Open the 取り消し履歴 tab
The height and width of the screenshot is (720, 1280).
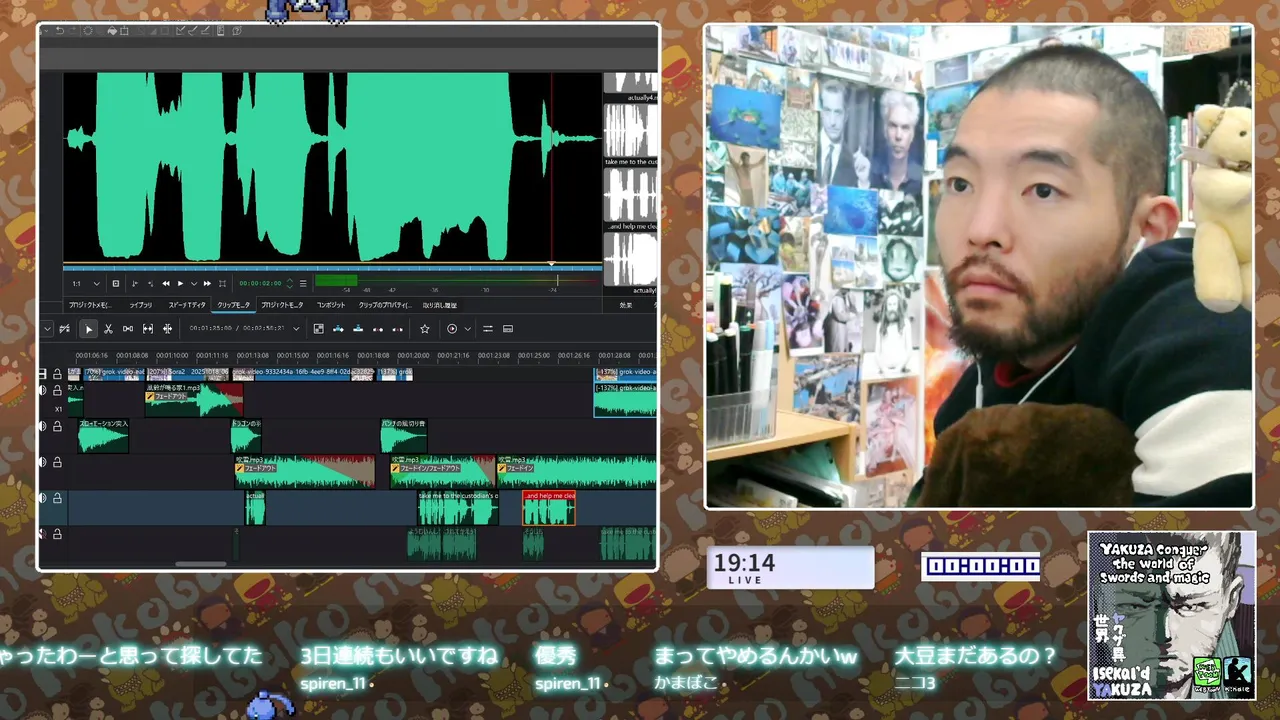point(439,305)
